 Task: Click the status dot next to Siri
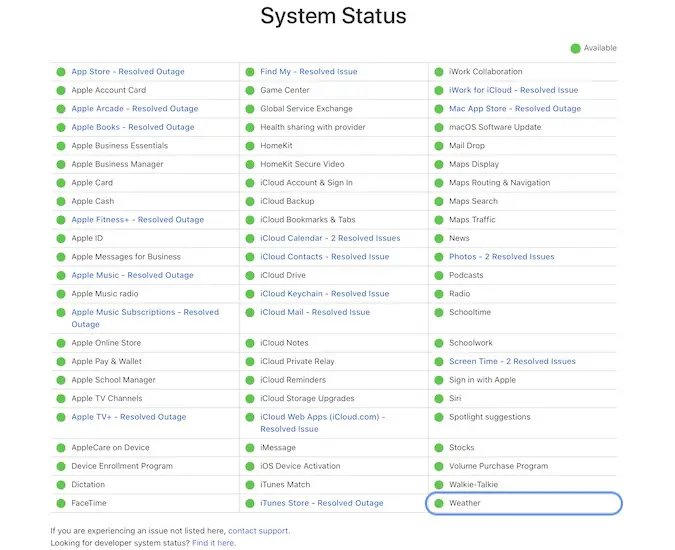pyautogui.click(x=439, y=399)
